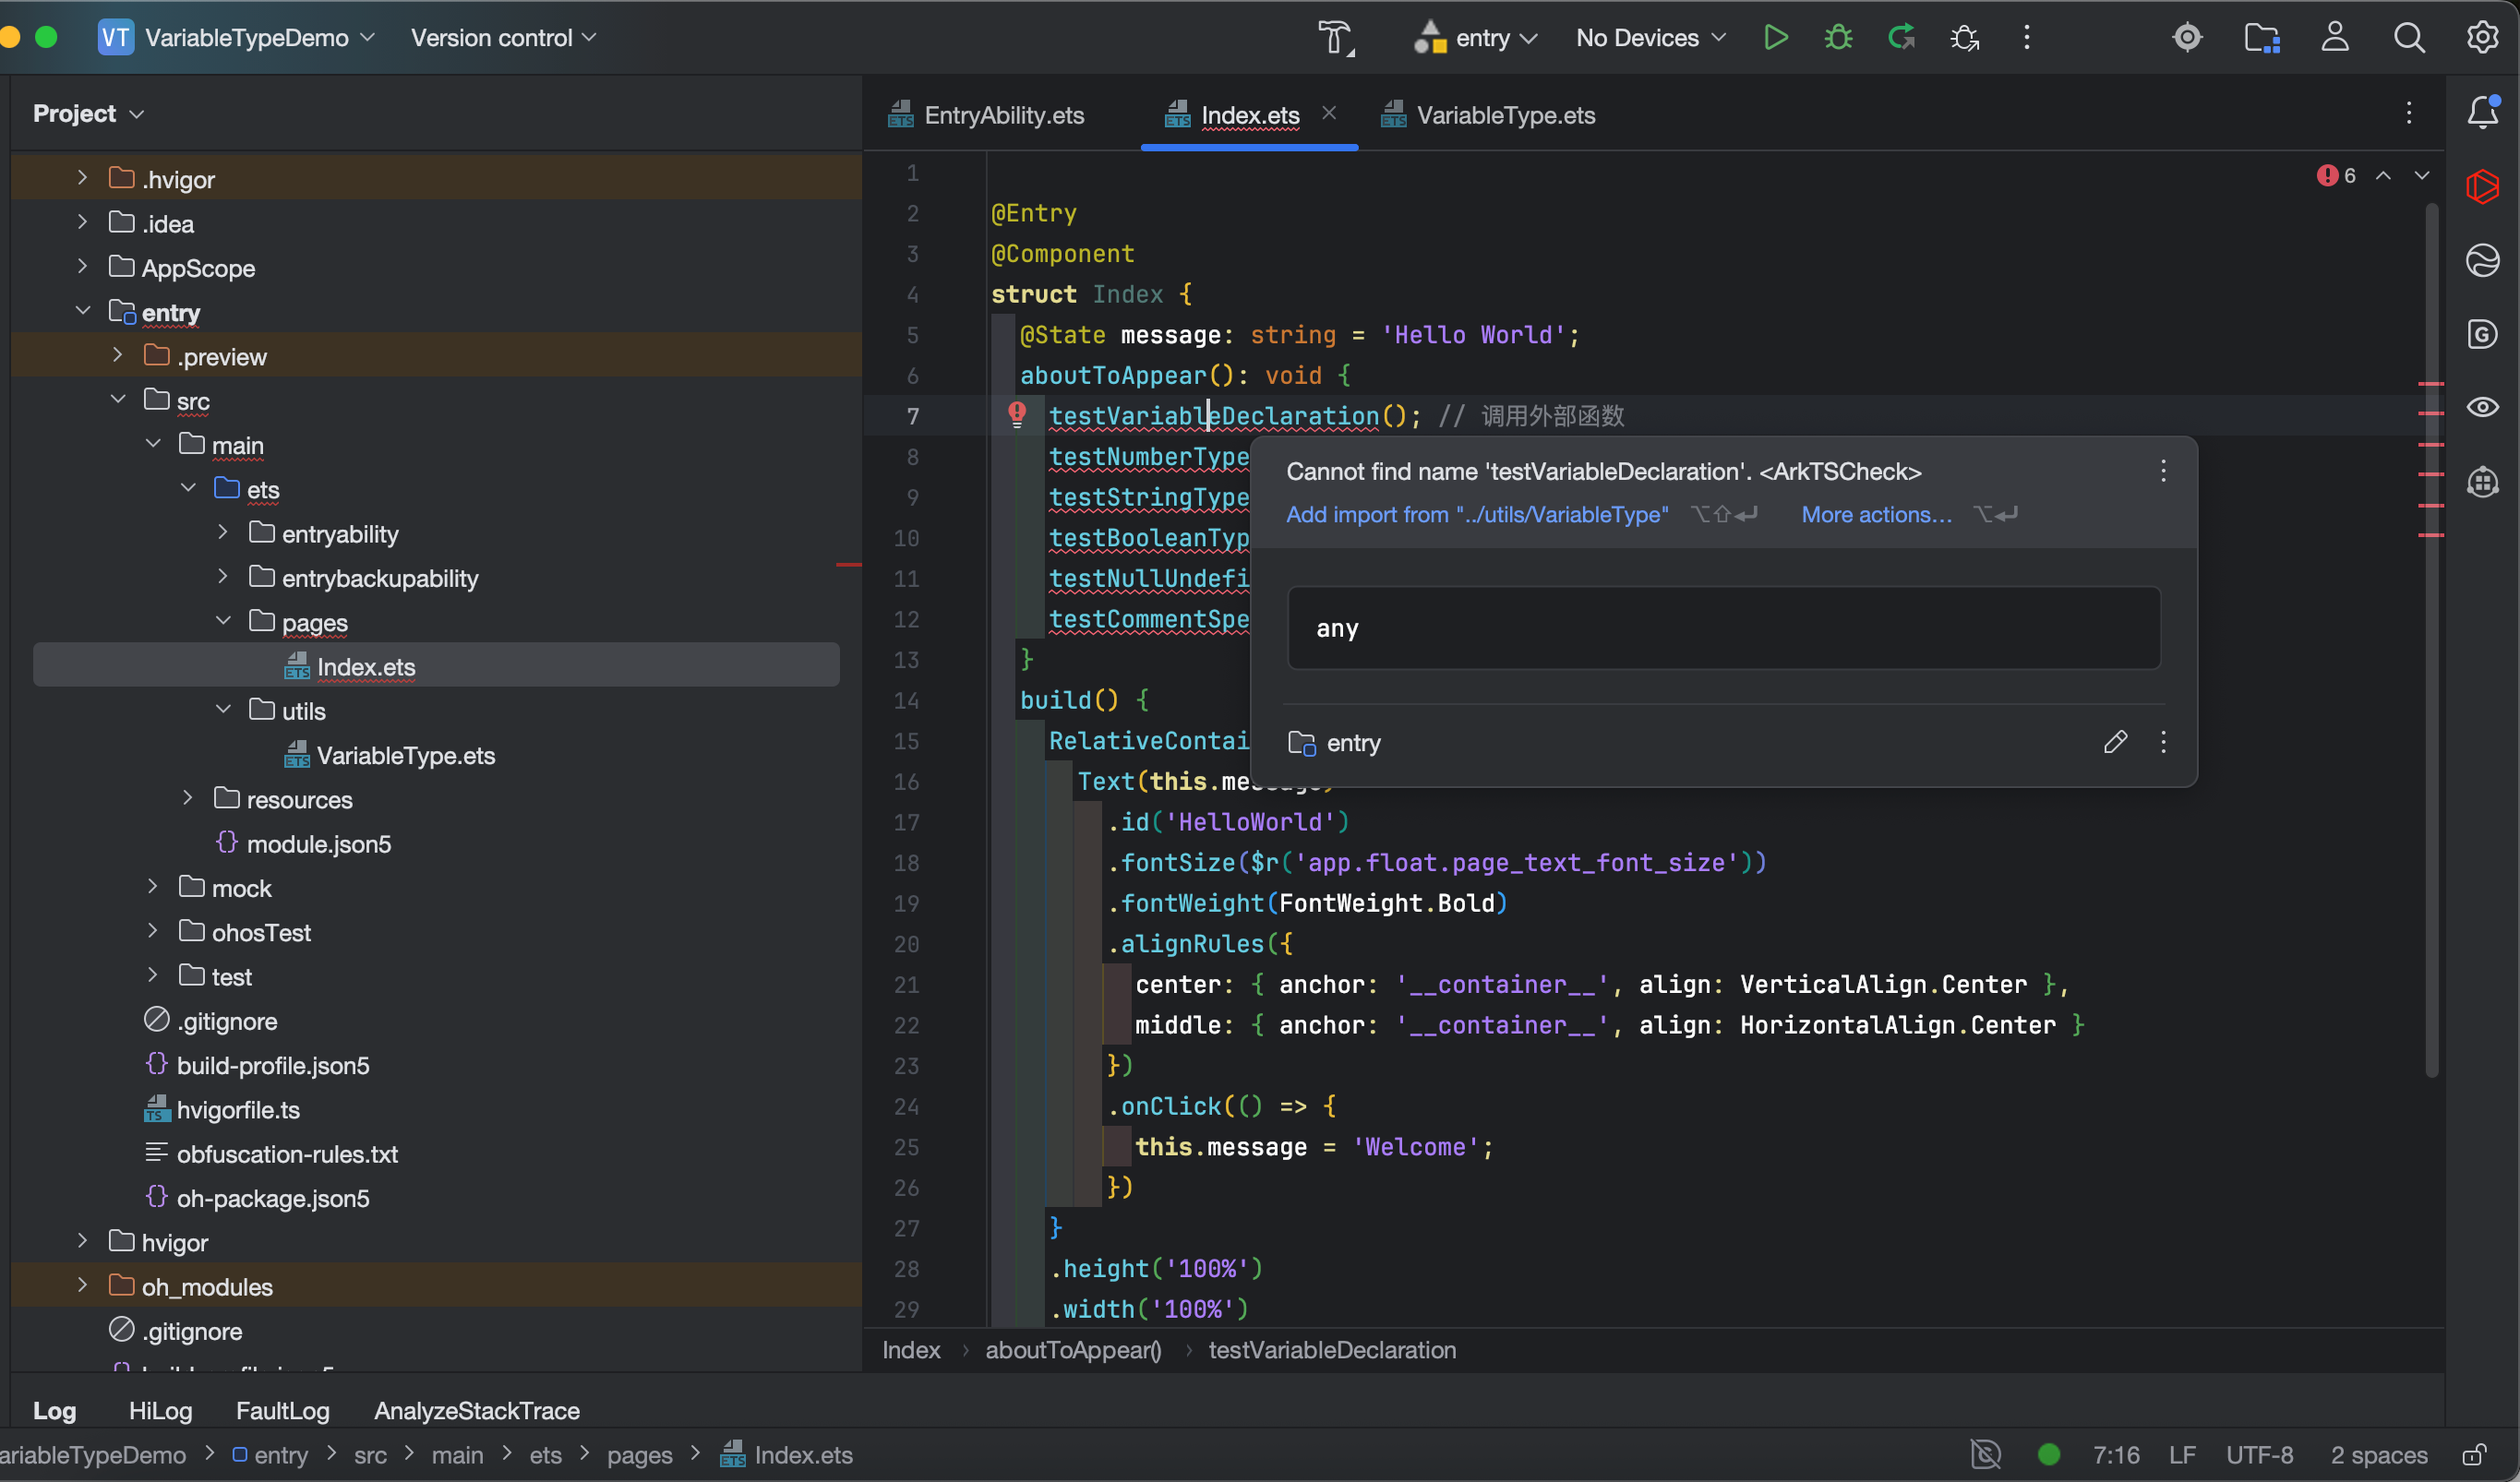Click the search magnifier icon

click(2408, 38)
